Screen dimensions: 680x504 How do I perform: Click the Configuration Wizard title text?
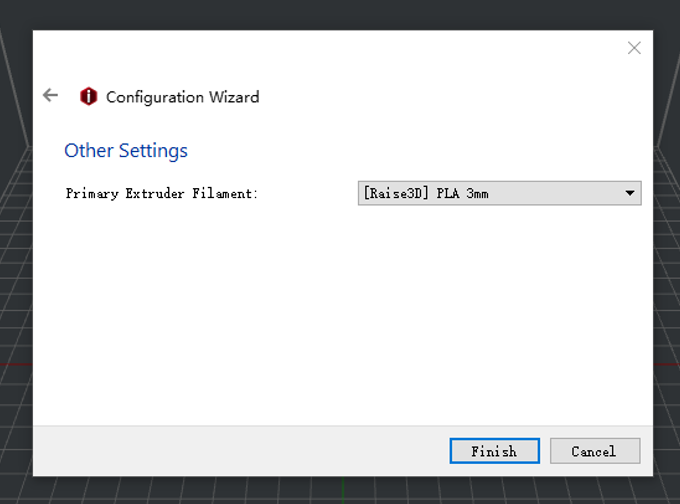click(x=183, y=97)
